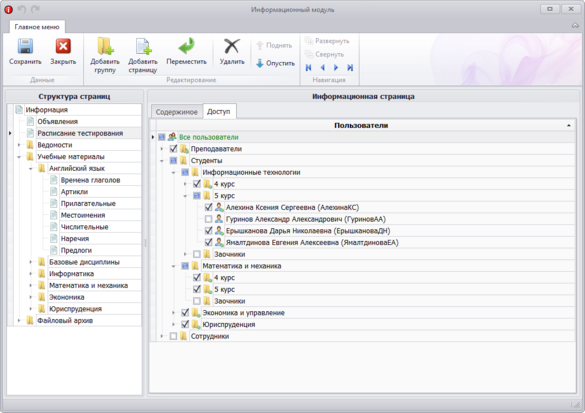Click the blue next navigation arrow
This screenshot has height=413, width=585.
[x=336, y=68]
